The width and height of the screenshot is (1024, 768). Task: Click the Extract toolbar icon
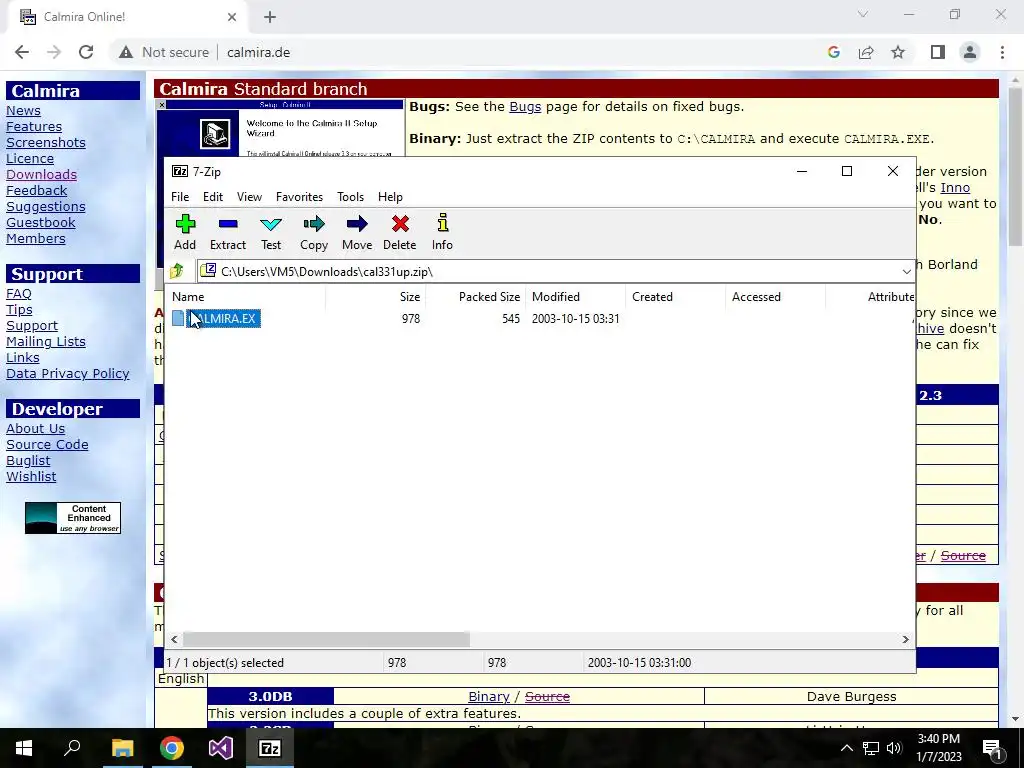[228, 225]
